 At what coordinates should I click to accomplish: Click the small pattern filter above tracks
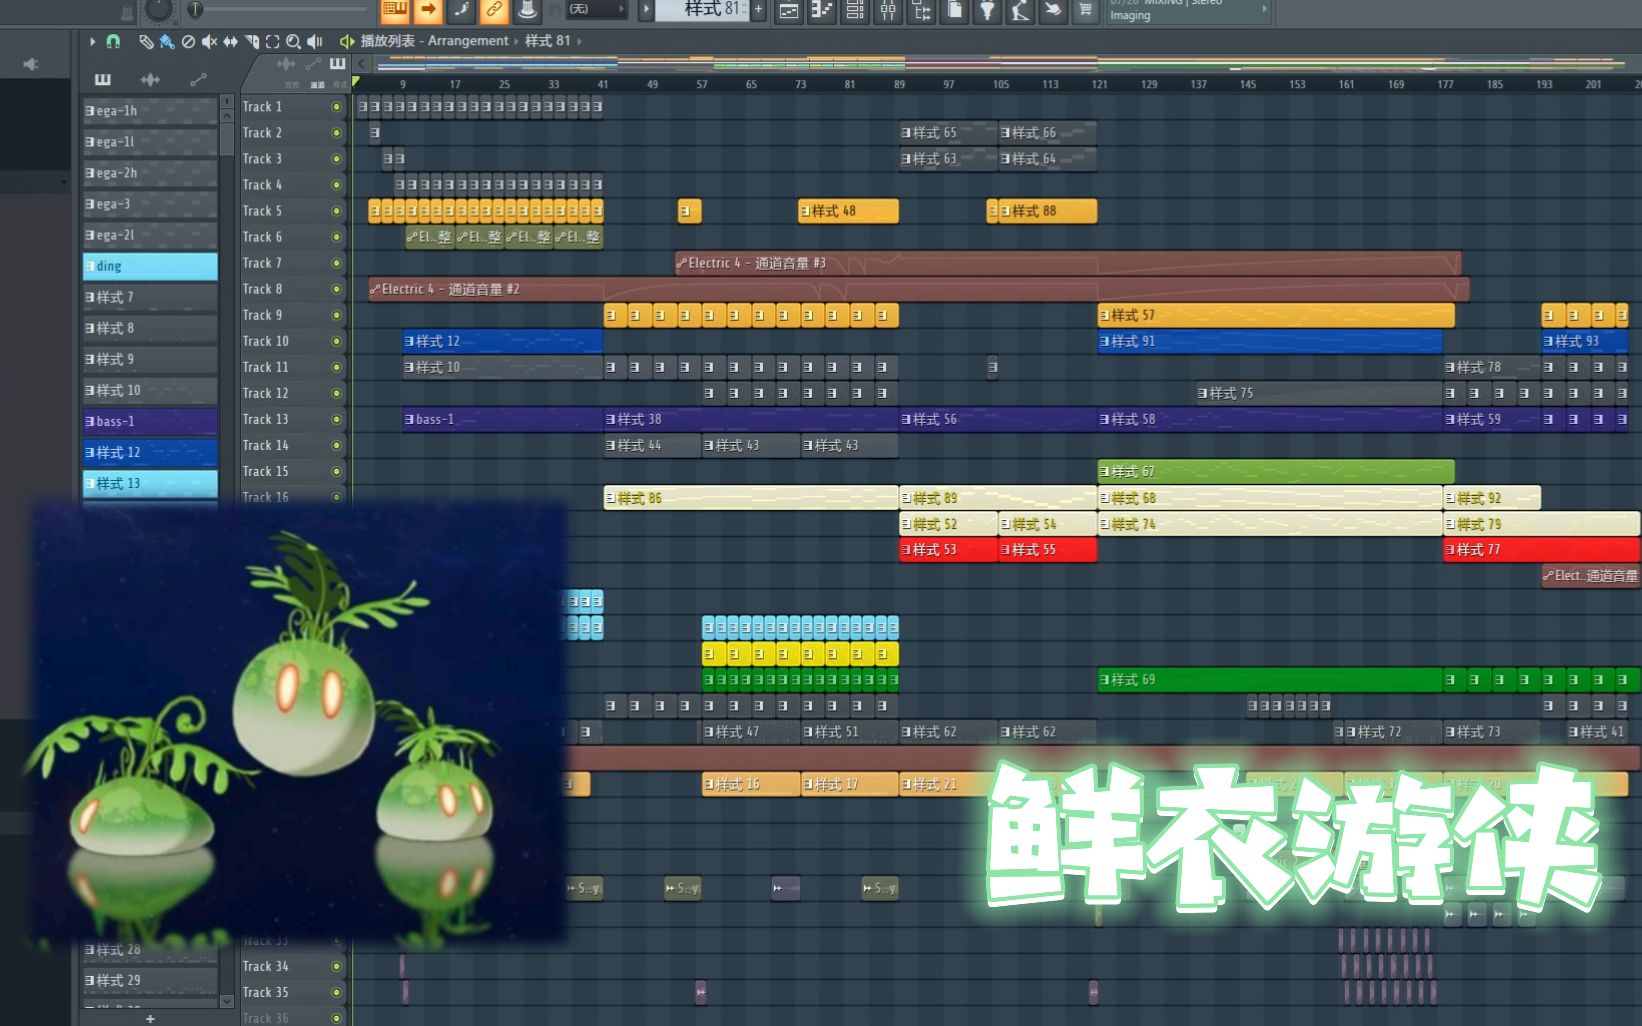point(337,63)
